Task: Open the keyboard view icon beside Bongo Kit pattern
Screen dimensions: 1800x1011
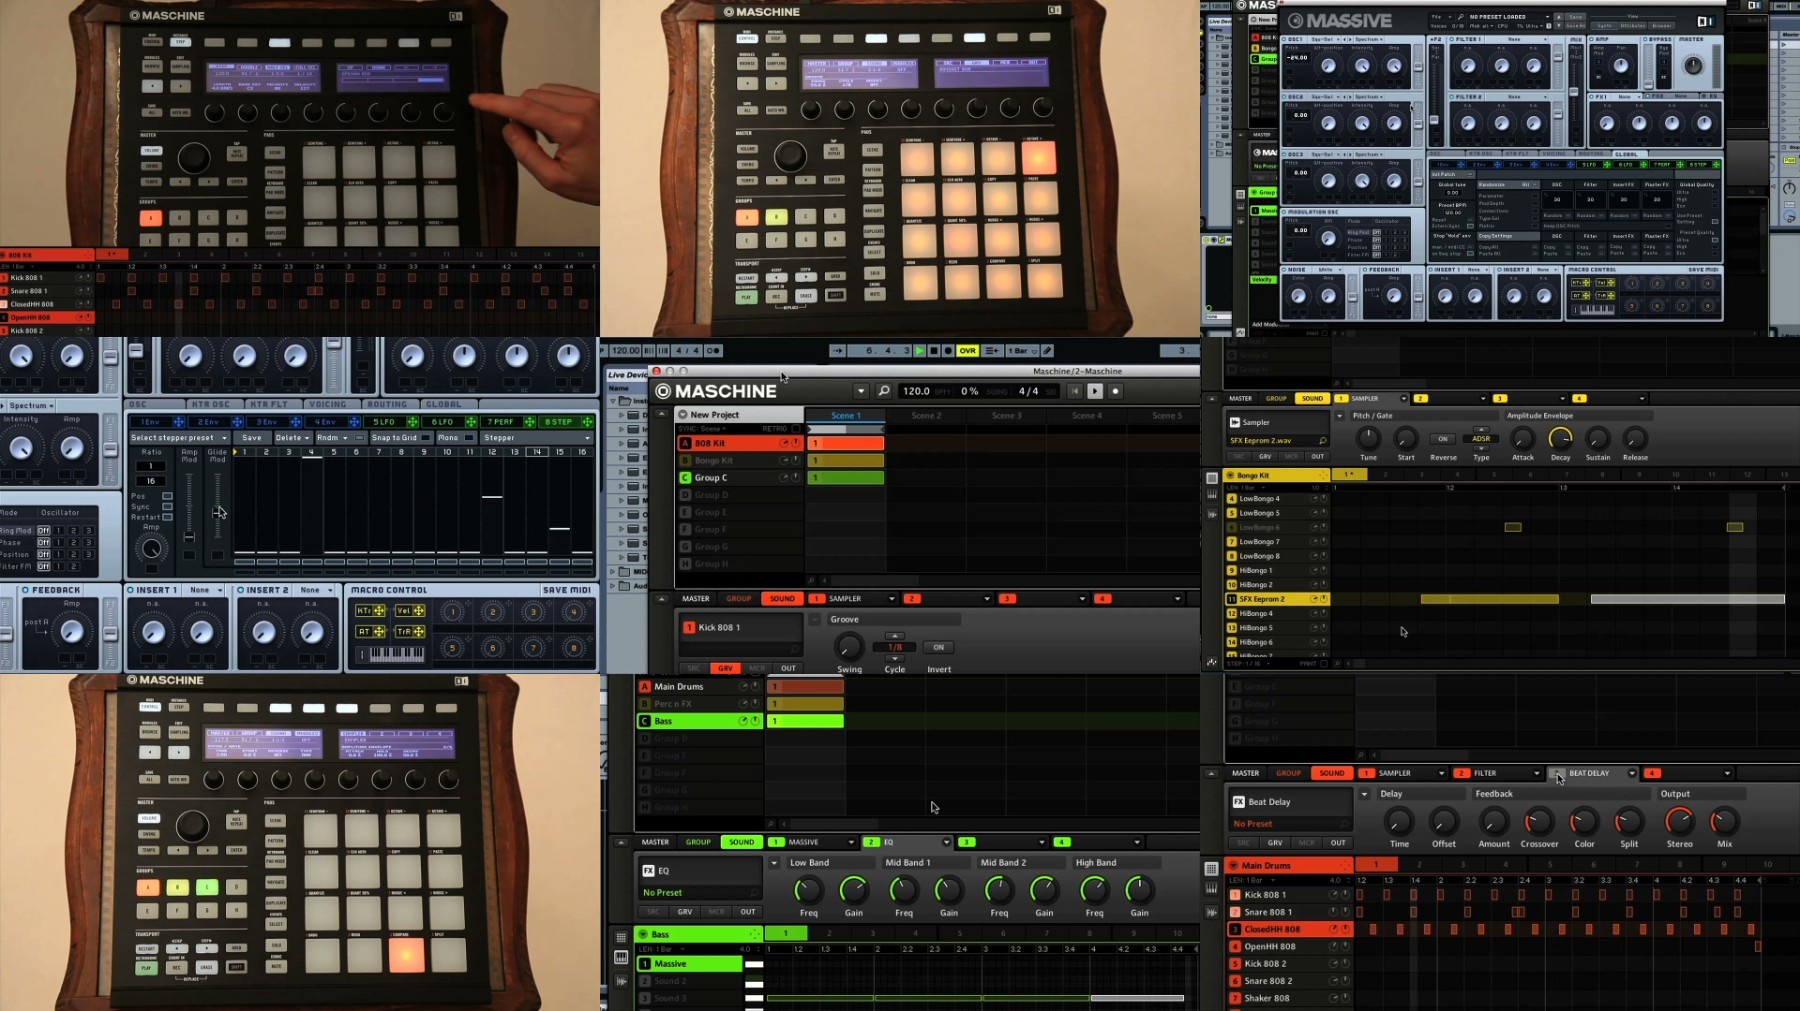Action: (1212, 495)
